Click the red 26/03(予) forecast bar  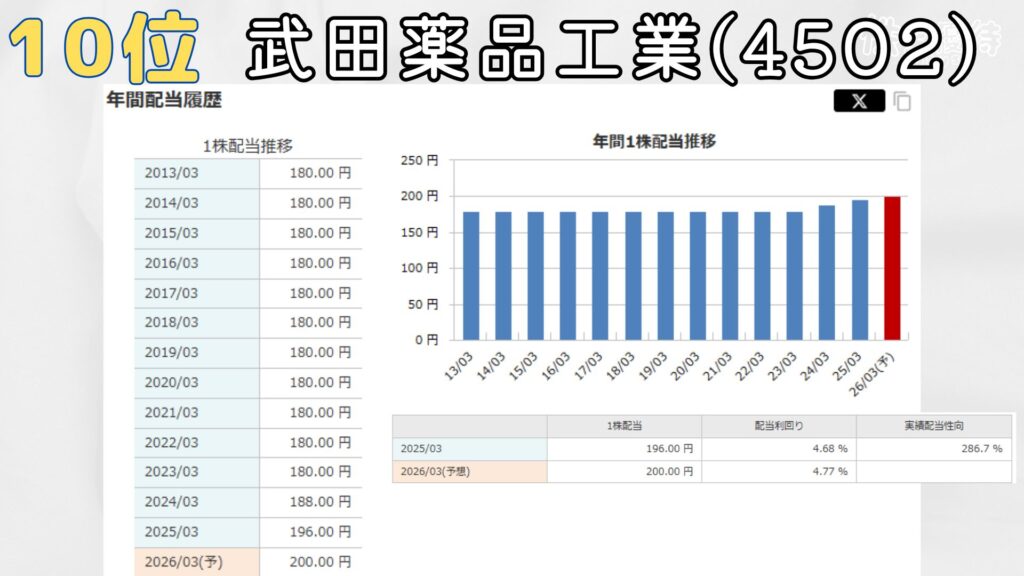[x=892, y=268]
